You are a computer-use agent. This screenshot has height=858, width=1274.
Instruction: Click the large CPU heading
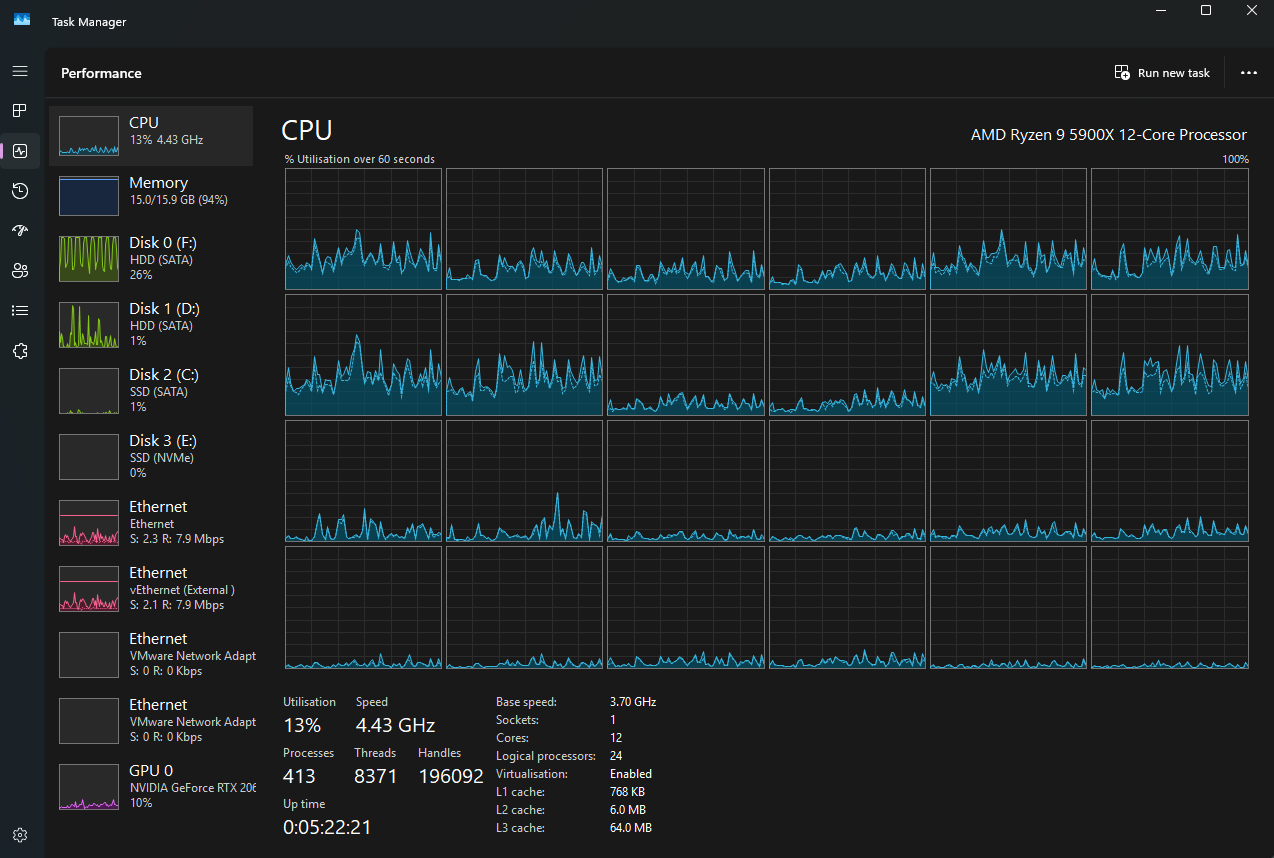[307, 131]
